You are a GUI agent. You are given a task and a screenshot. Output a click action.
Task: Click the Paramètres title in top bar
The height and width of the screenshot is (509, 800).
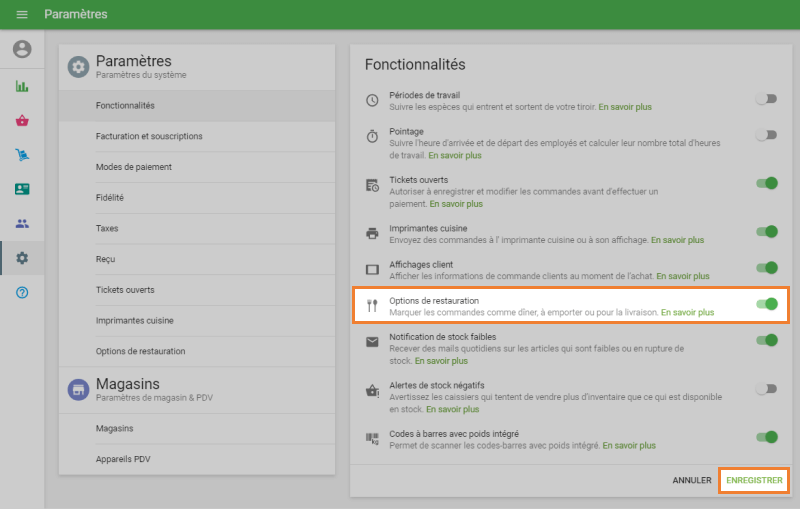pos(76,14)
